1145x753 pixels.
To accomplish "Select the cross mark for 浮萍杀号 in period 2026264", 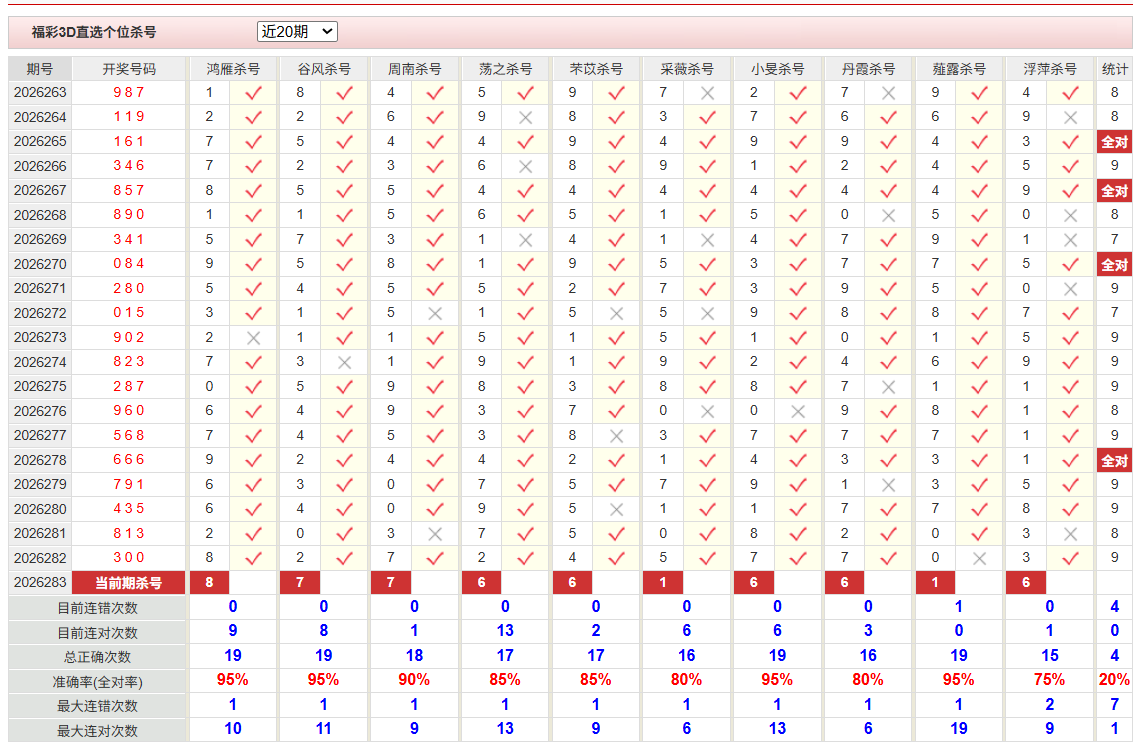I will coord(1070,118).
